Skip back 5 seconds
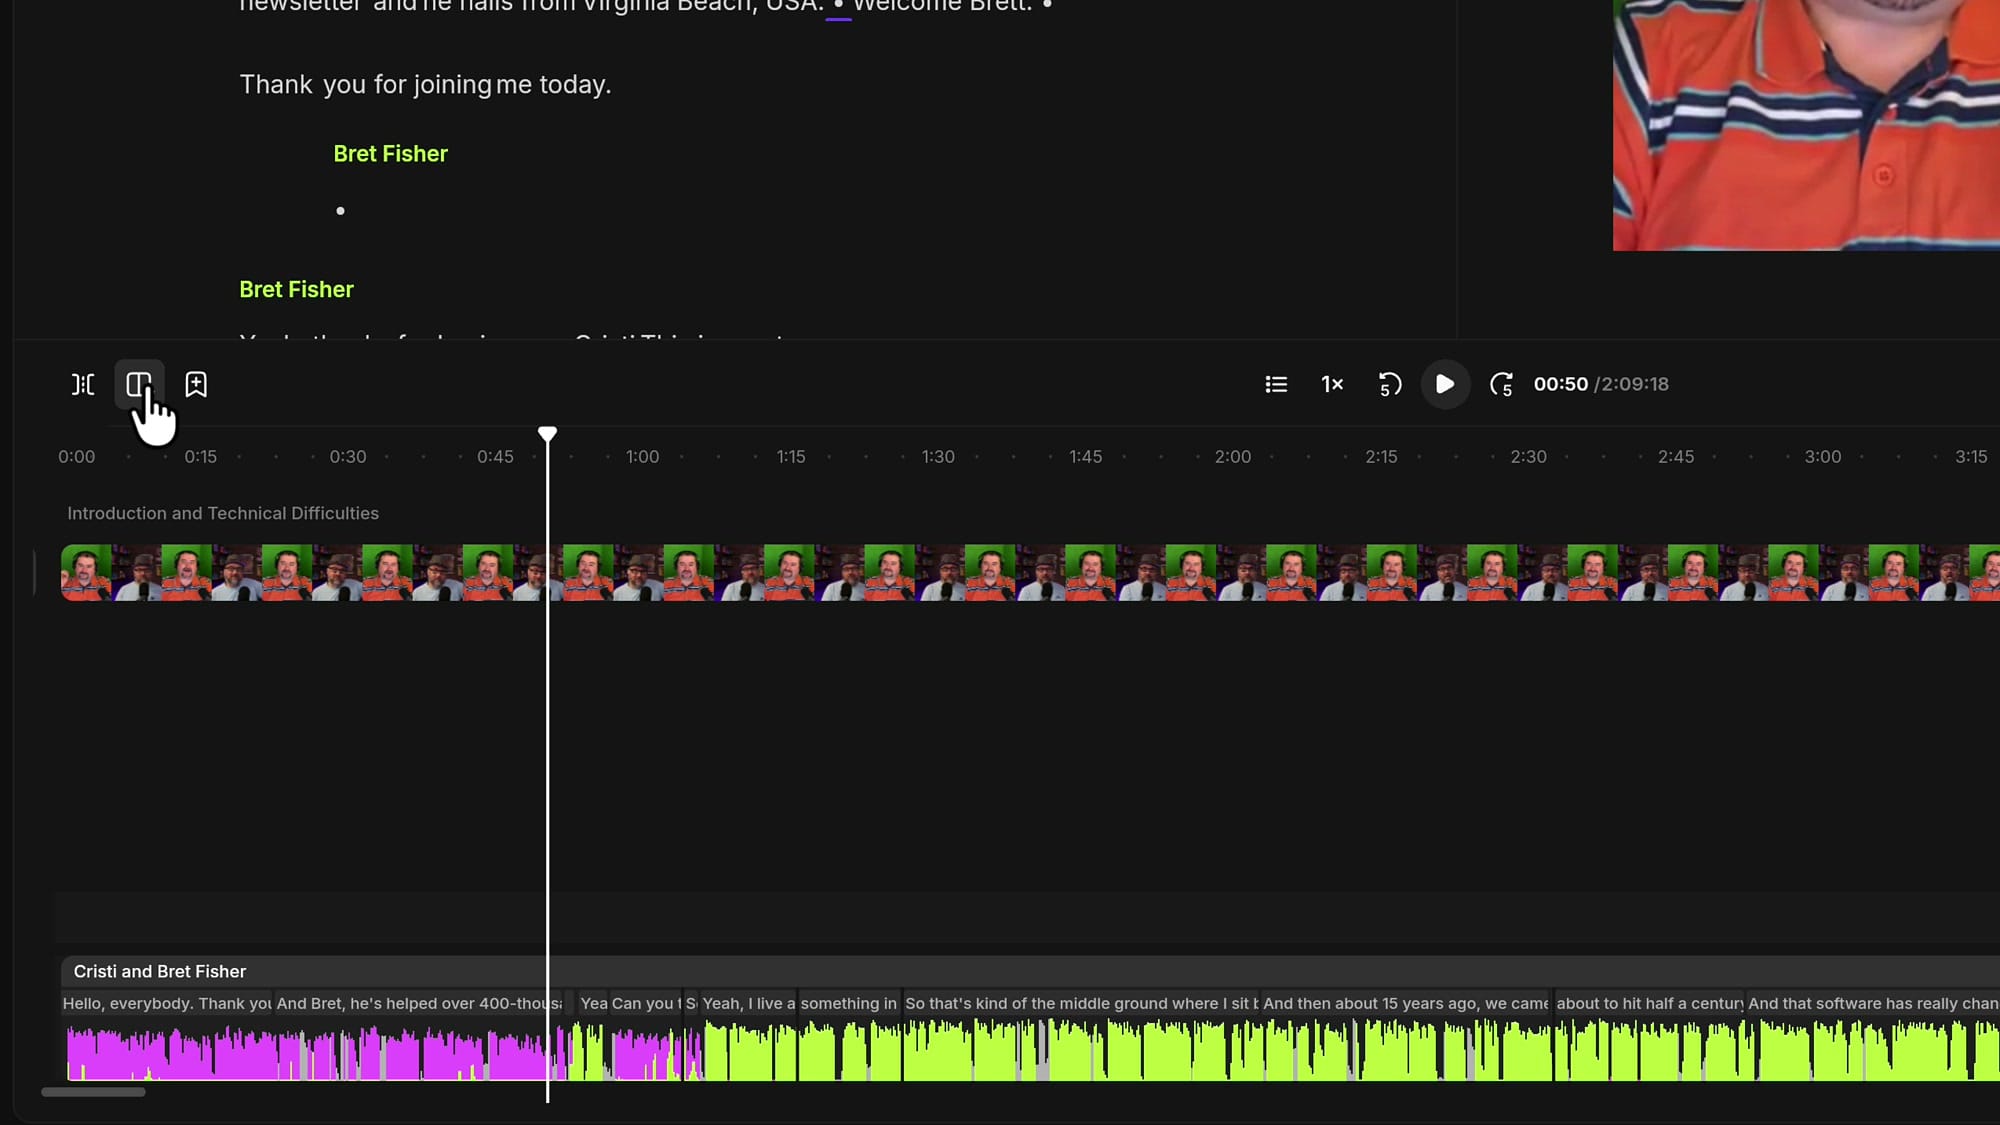This screenshot has width=2000, height=1125. [1389, 384]
